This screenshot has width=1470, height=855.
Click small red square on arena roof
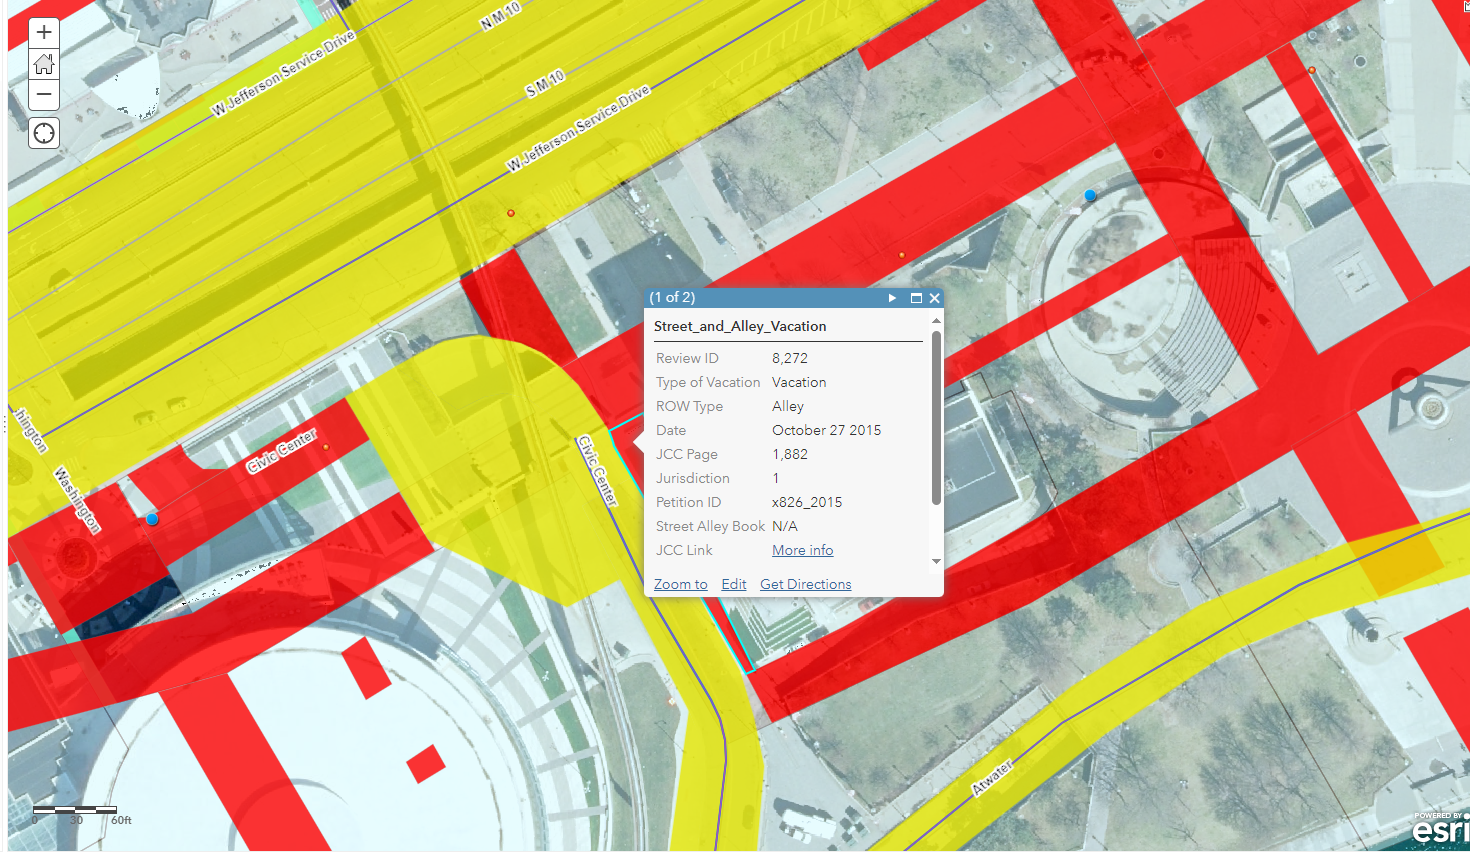pyautogui.click(x=426, y=764)
